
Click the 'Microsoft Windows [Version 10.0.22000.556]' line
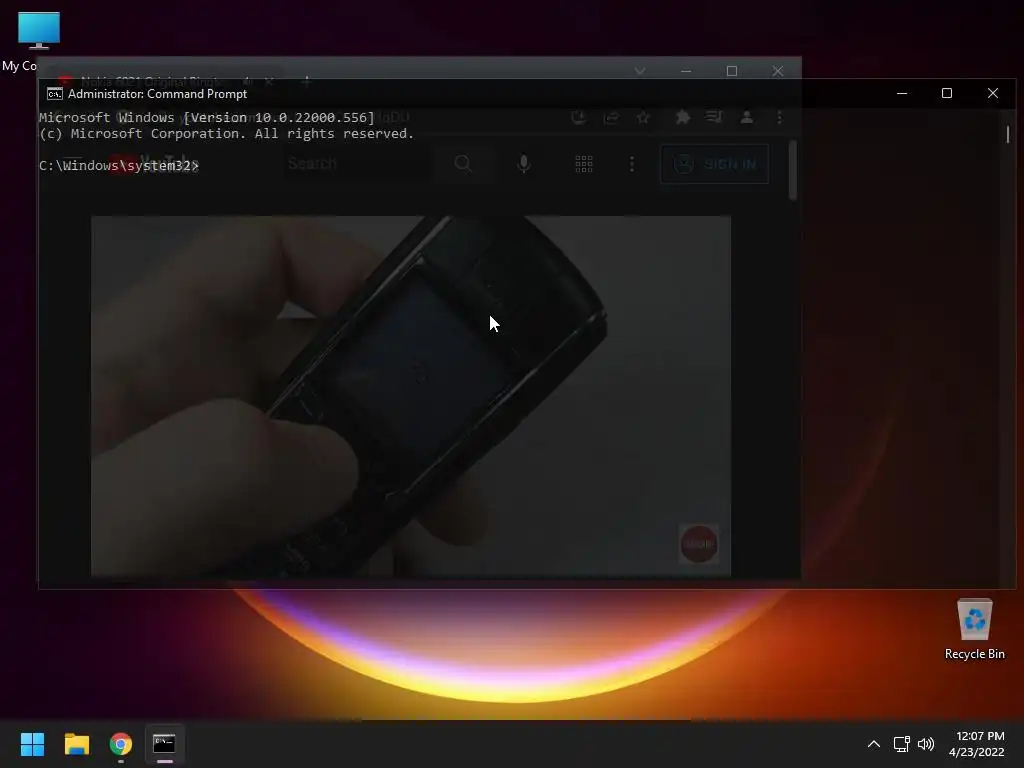[x=207, y=118]
